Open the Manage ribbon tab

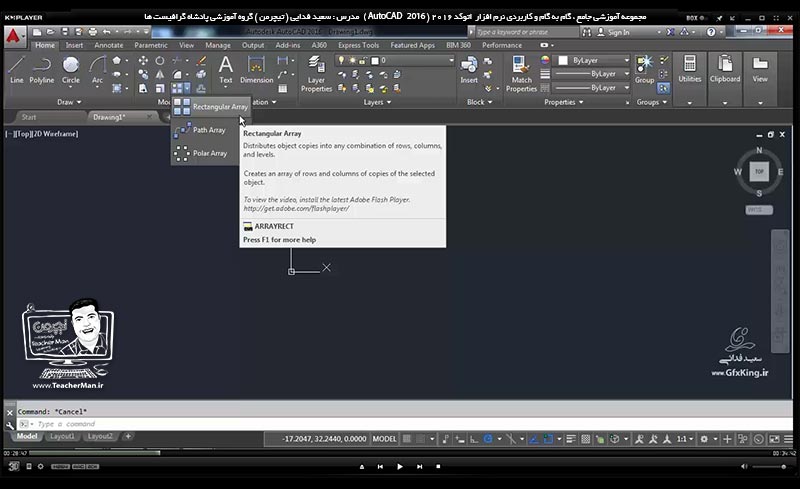click(x=218, y=45)
